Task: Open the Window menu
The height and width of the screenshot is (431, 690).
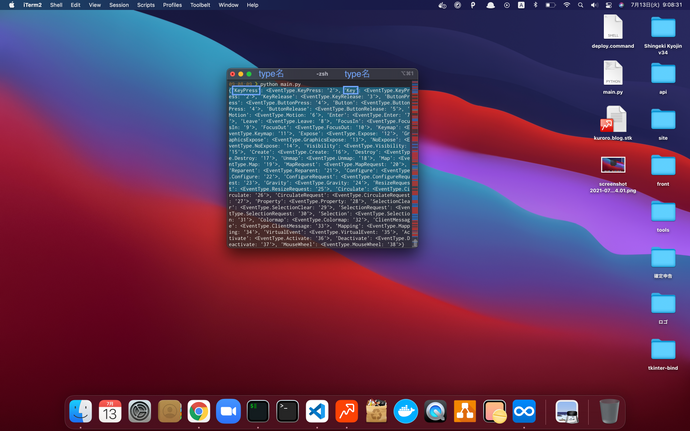Action: click(x=228, y=5)
